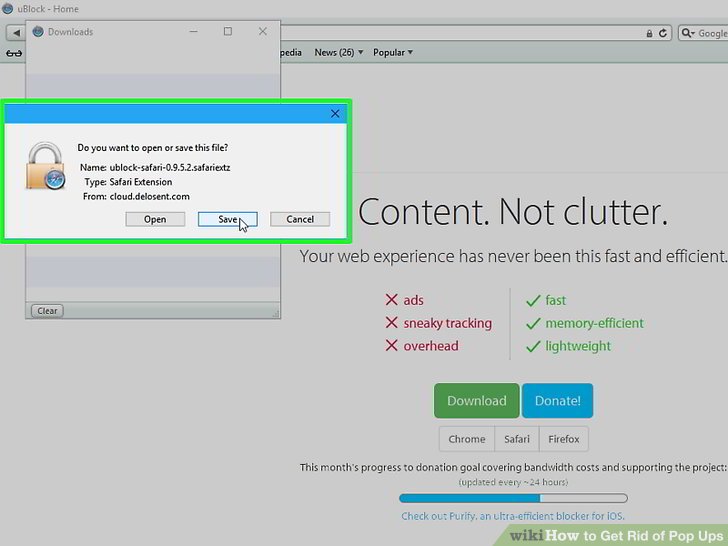The height and width of the screenshot is (546, 728).
Task: Select the Firefox browser tab
Action: [x=564, y=439]
